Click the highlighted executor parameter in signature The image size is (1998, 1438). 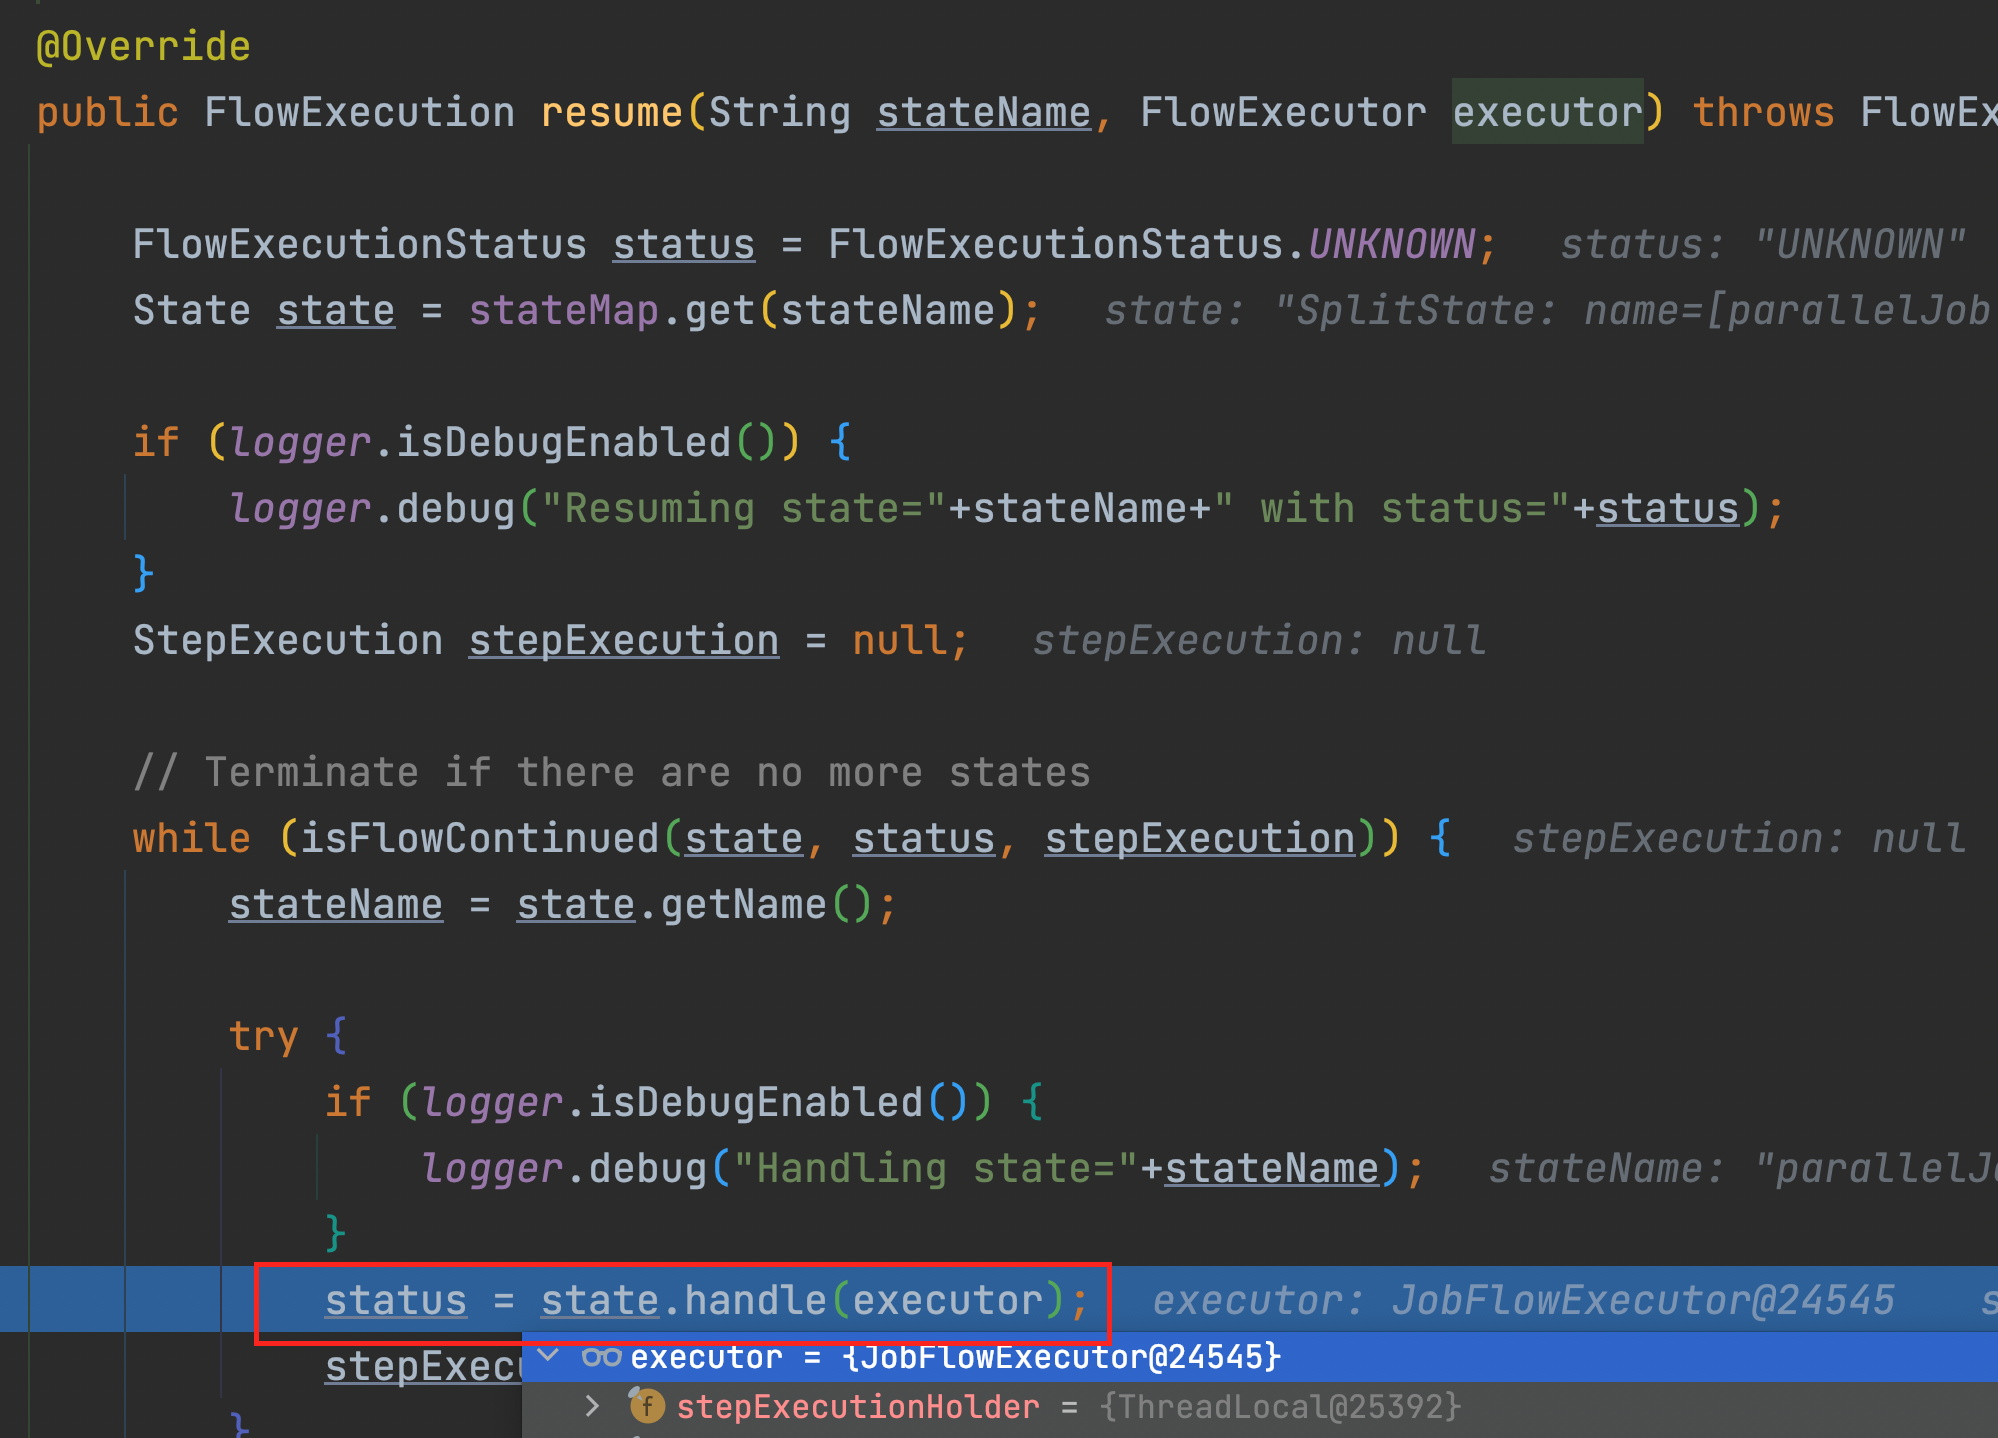click(x=1546, y=112)
